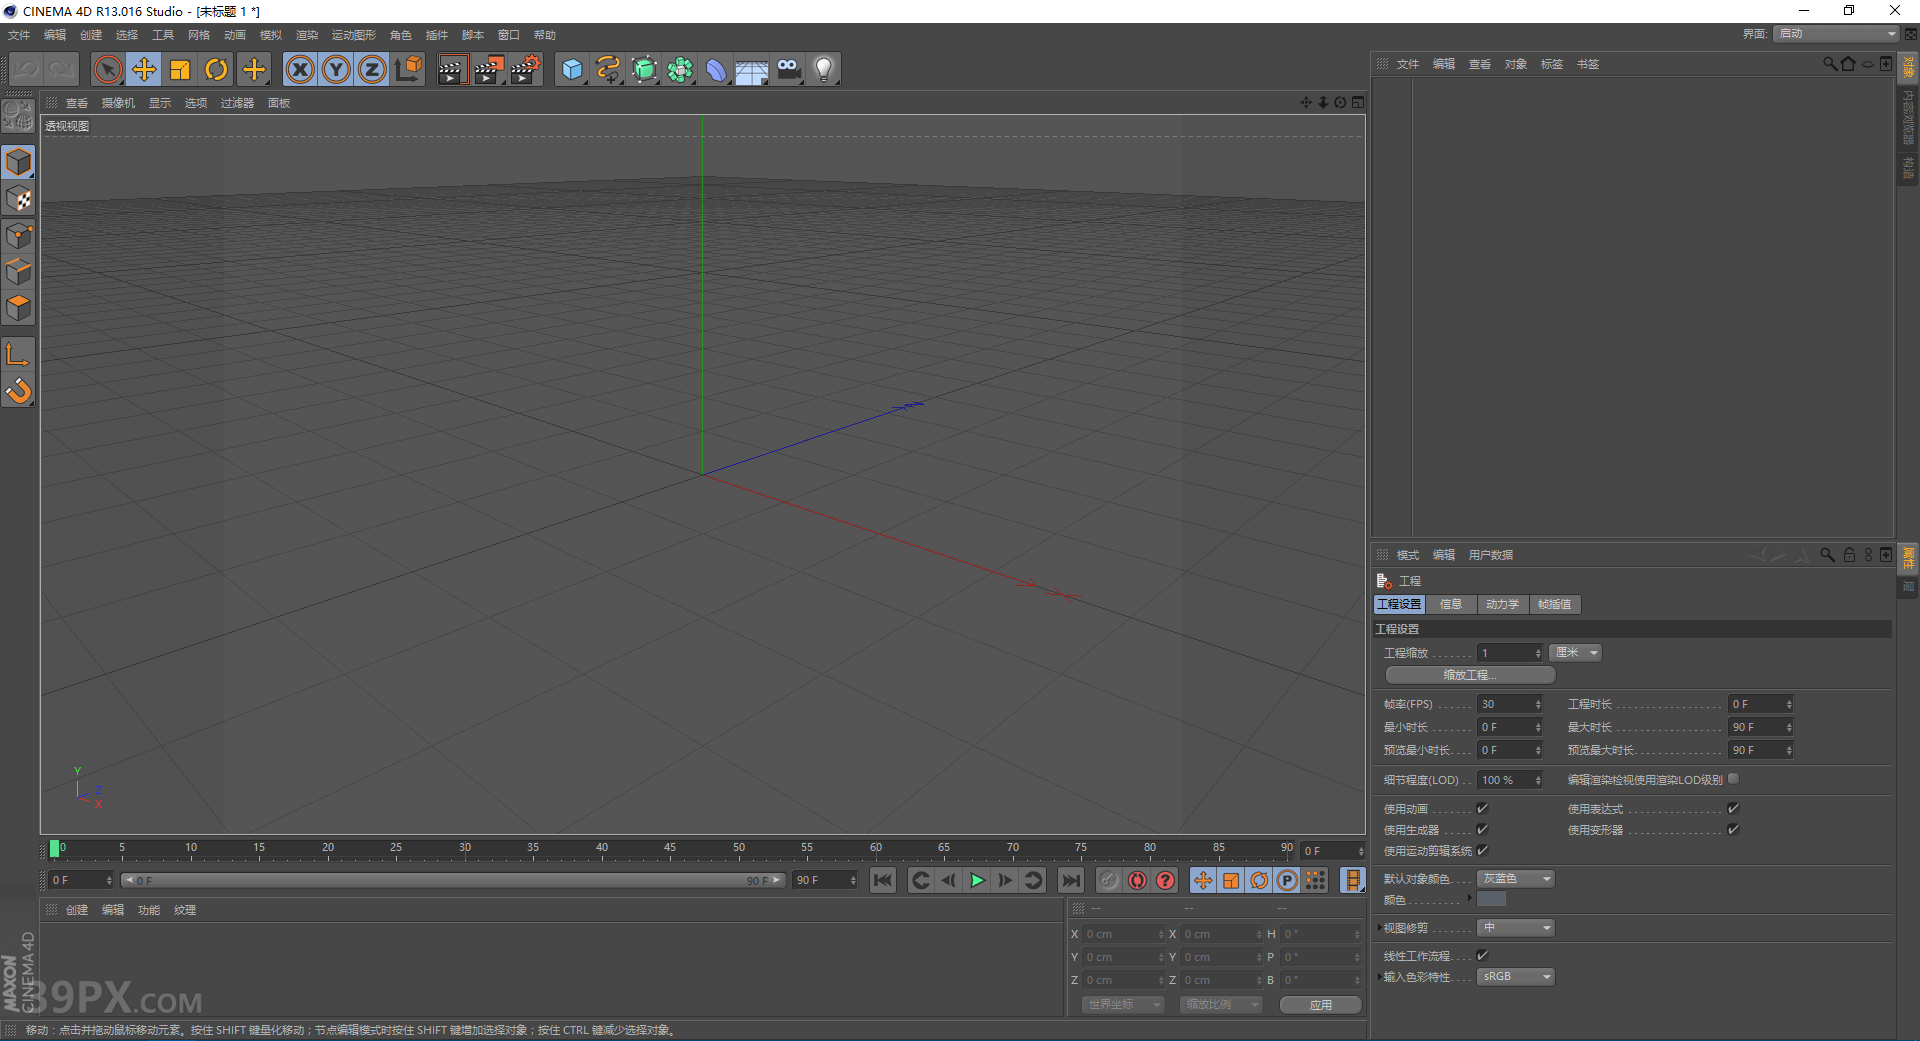
Task: Change 输入色彩特性 from sRGB
Action: click(1514, 976)
